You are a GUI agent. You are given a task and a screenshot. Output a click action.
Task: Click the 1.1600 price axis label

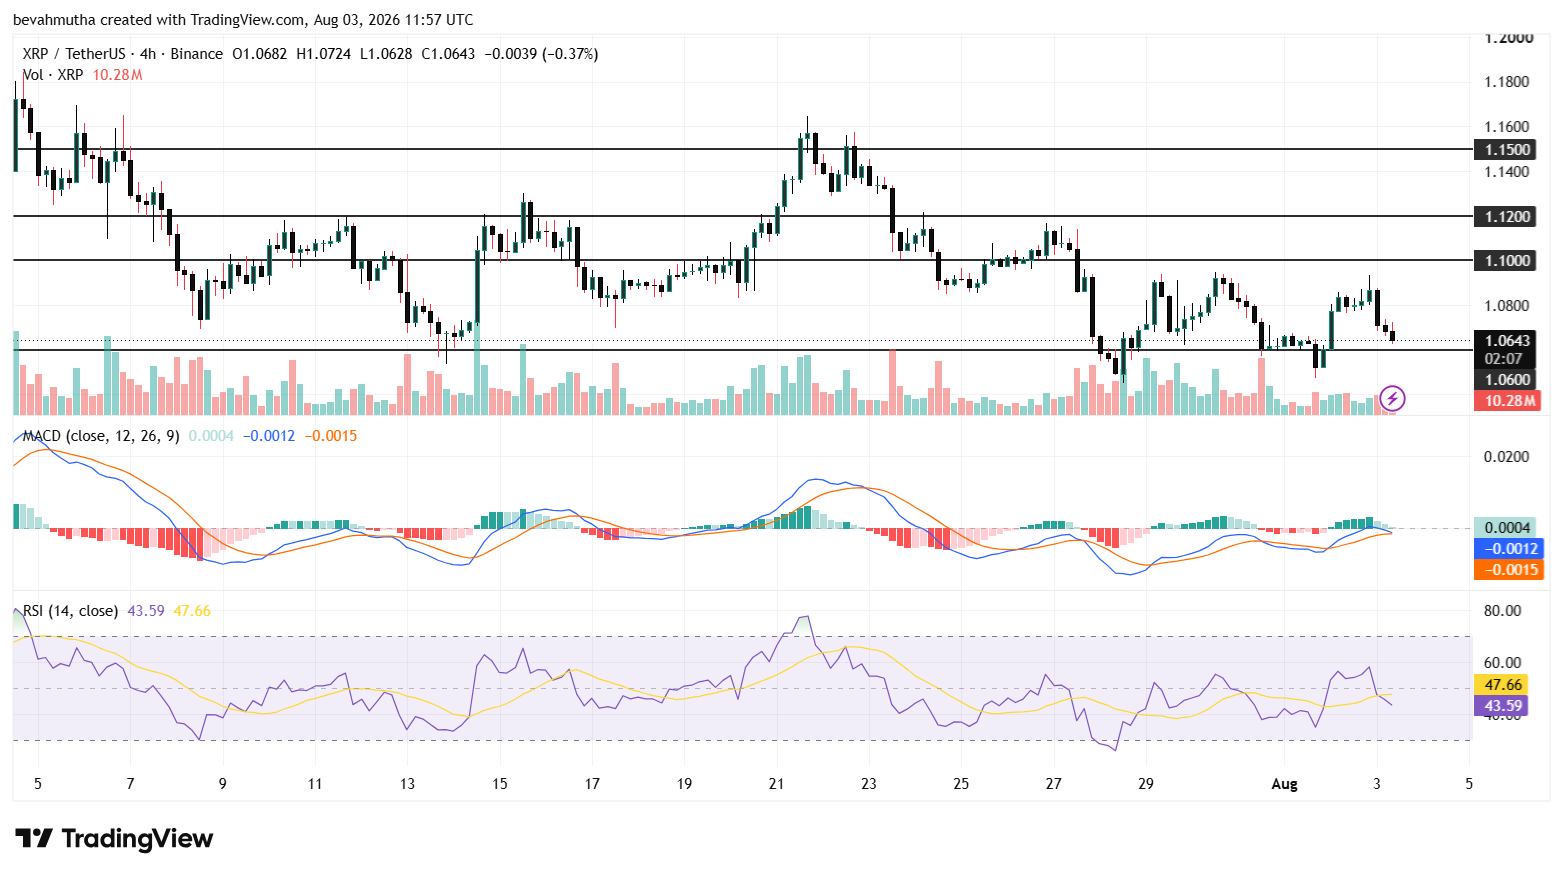coord(1507,127)
